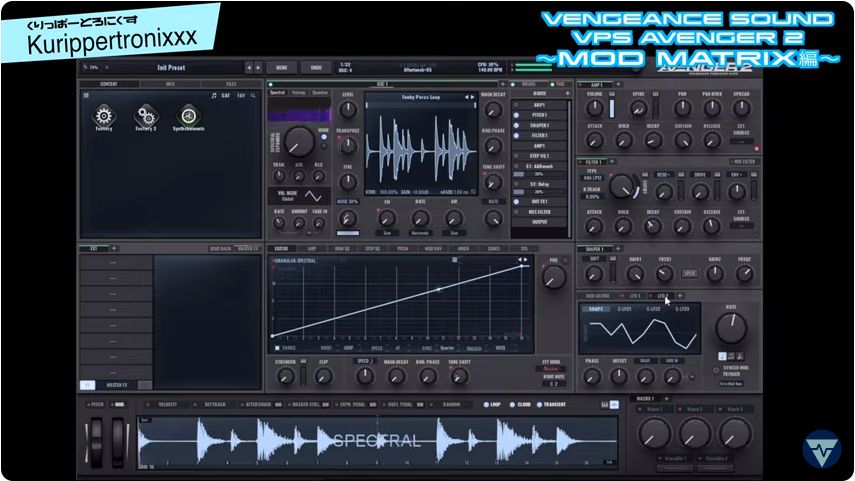The height and width of the screenshot is (481, 855).
Task: Toggle PITCH1 route enable dot
Action: [x=516, y=115]
